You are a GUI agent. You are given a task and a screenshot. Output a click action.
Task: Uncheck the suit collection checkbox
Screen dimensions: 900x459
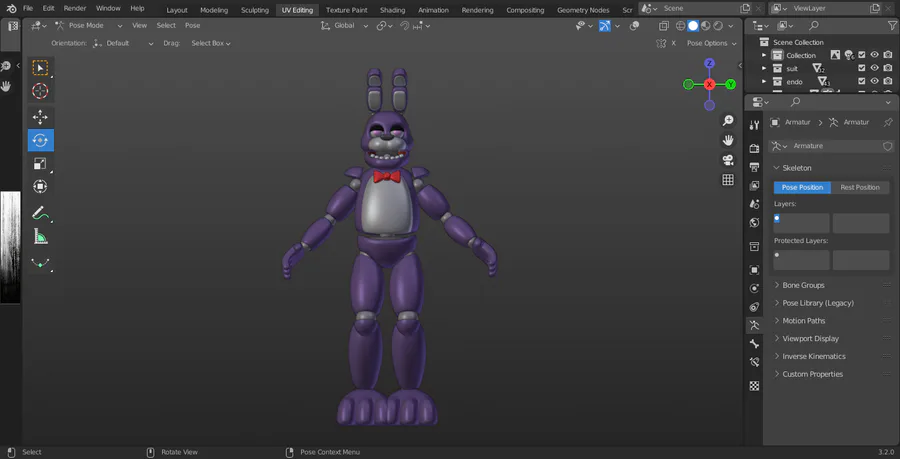tap(862, 68)
